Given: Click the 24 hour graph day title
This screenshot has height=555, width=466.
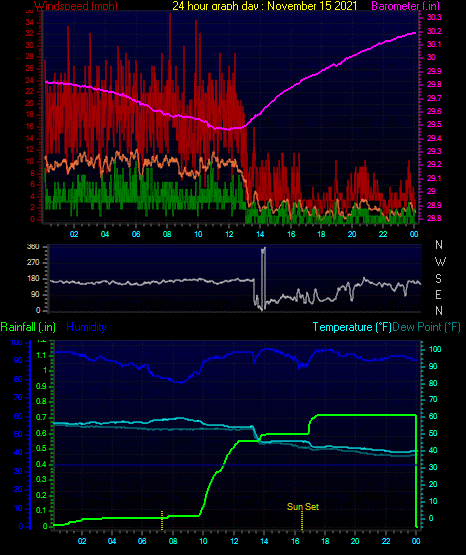Looking at the screenshot, I should (264, 5).
